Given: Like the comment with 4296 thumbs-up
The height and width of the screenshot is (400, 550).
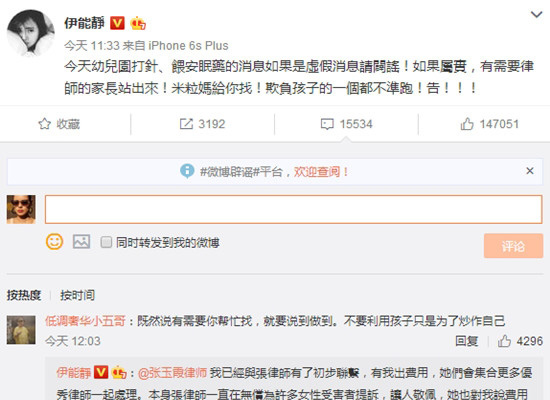Looking at the screenshot, I should (504, 341).
